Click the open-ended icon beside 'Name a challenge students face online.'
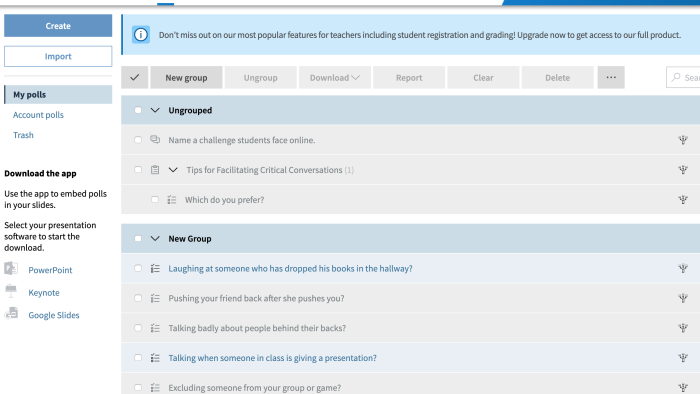 click(x=155, y=140)
